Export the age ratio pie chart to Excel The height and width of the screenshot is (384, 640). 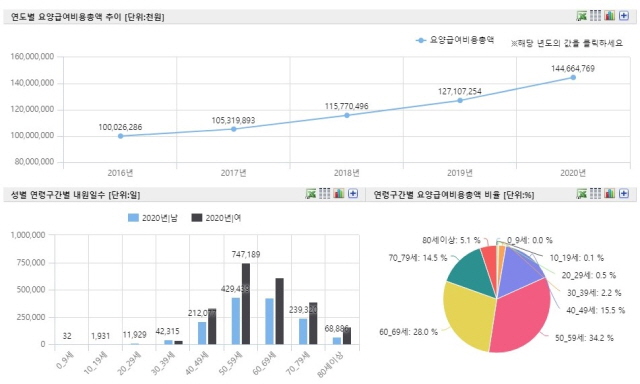[x=581, y=193]
